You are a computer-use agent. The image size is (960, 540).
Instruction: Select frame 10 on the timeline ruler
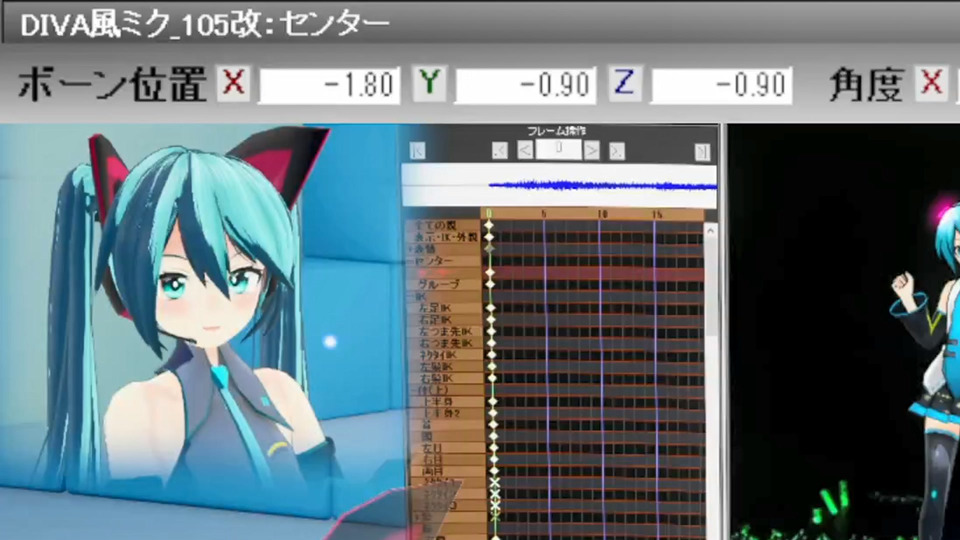602,214
